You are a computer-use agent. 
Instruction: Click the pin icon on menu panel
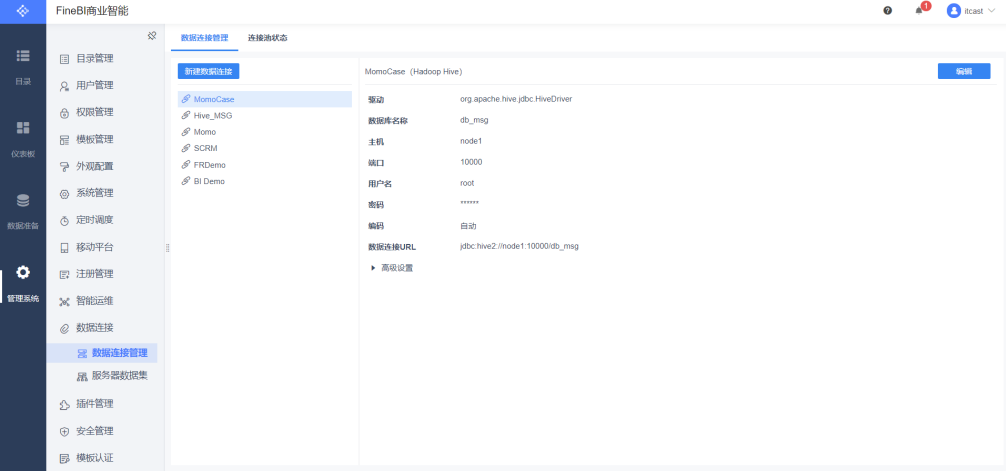coord(151,36)
